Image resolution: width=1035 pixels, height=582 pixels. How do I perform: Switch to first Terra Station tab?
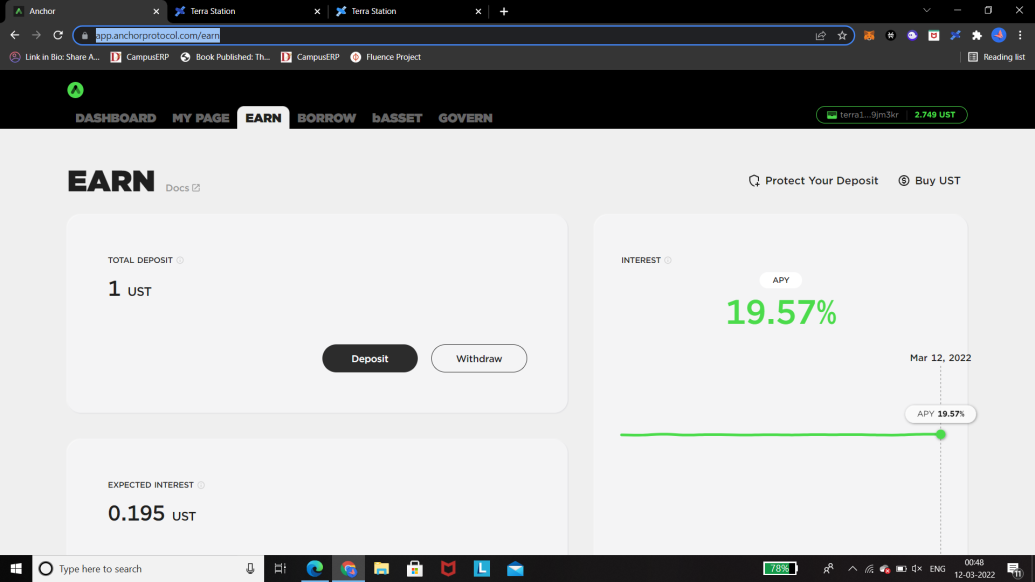248,11
